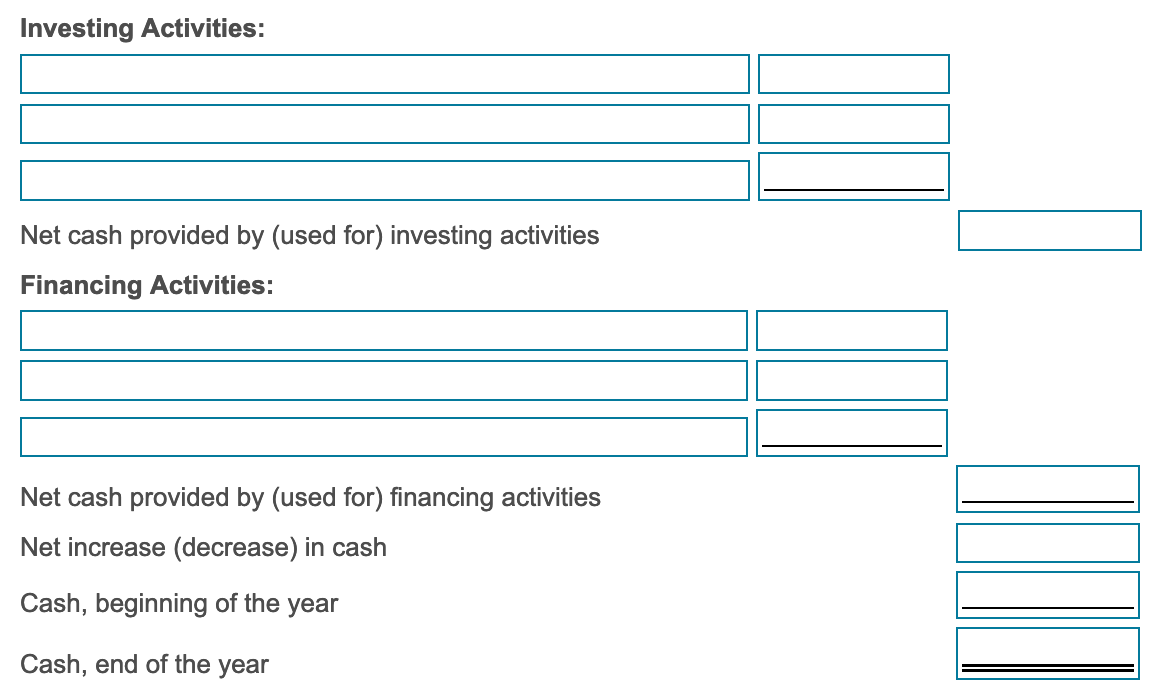Select the second Investing Activities description field
This screenshot has height=698, width=1164.
(385, 124)
